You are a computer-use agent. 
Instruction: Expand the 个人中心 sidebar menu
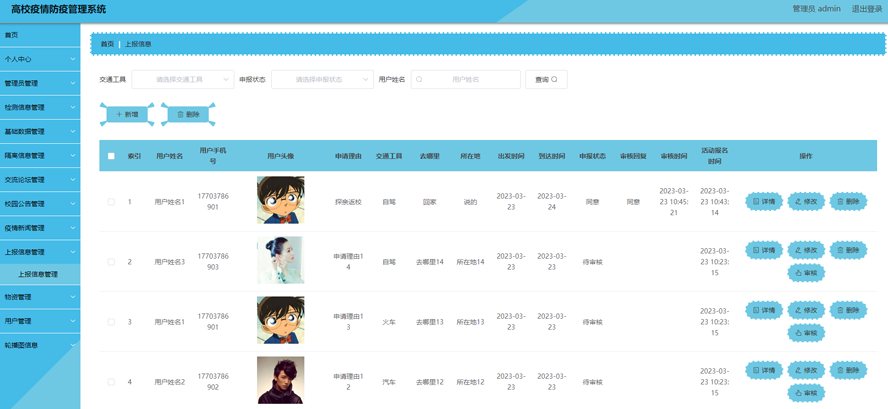[x=40, y=59]
